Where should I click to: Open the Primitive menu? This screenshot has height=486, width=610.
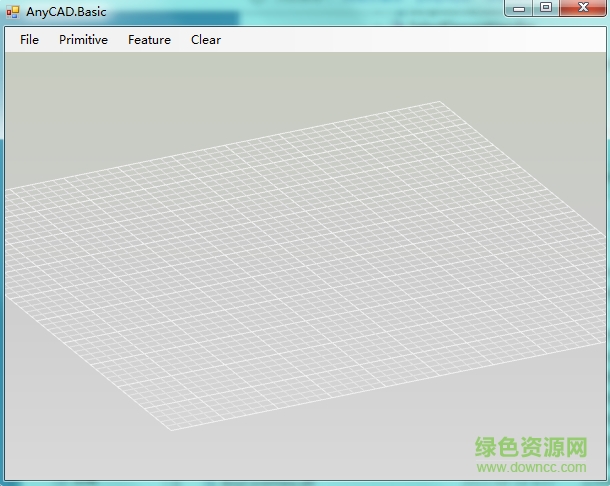pos(83,40)
